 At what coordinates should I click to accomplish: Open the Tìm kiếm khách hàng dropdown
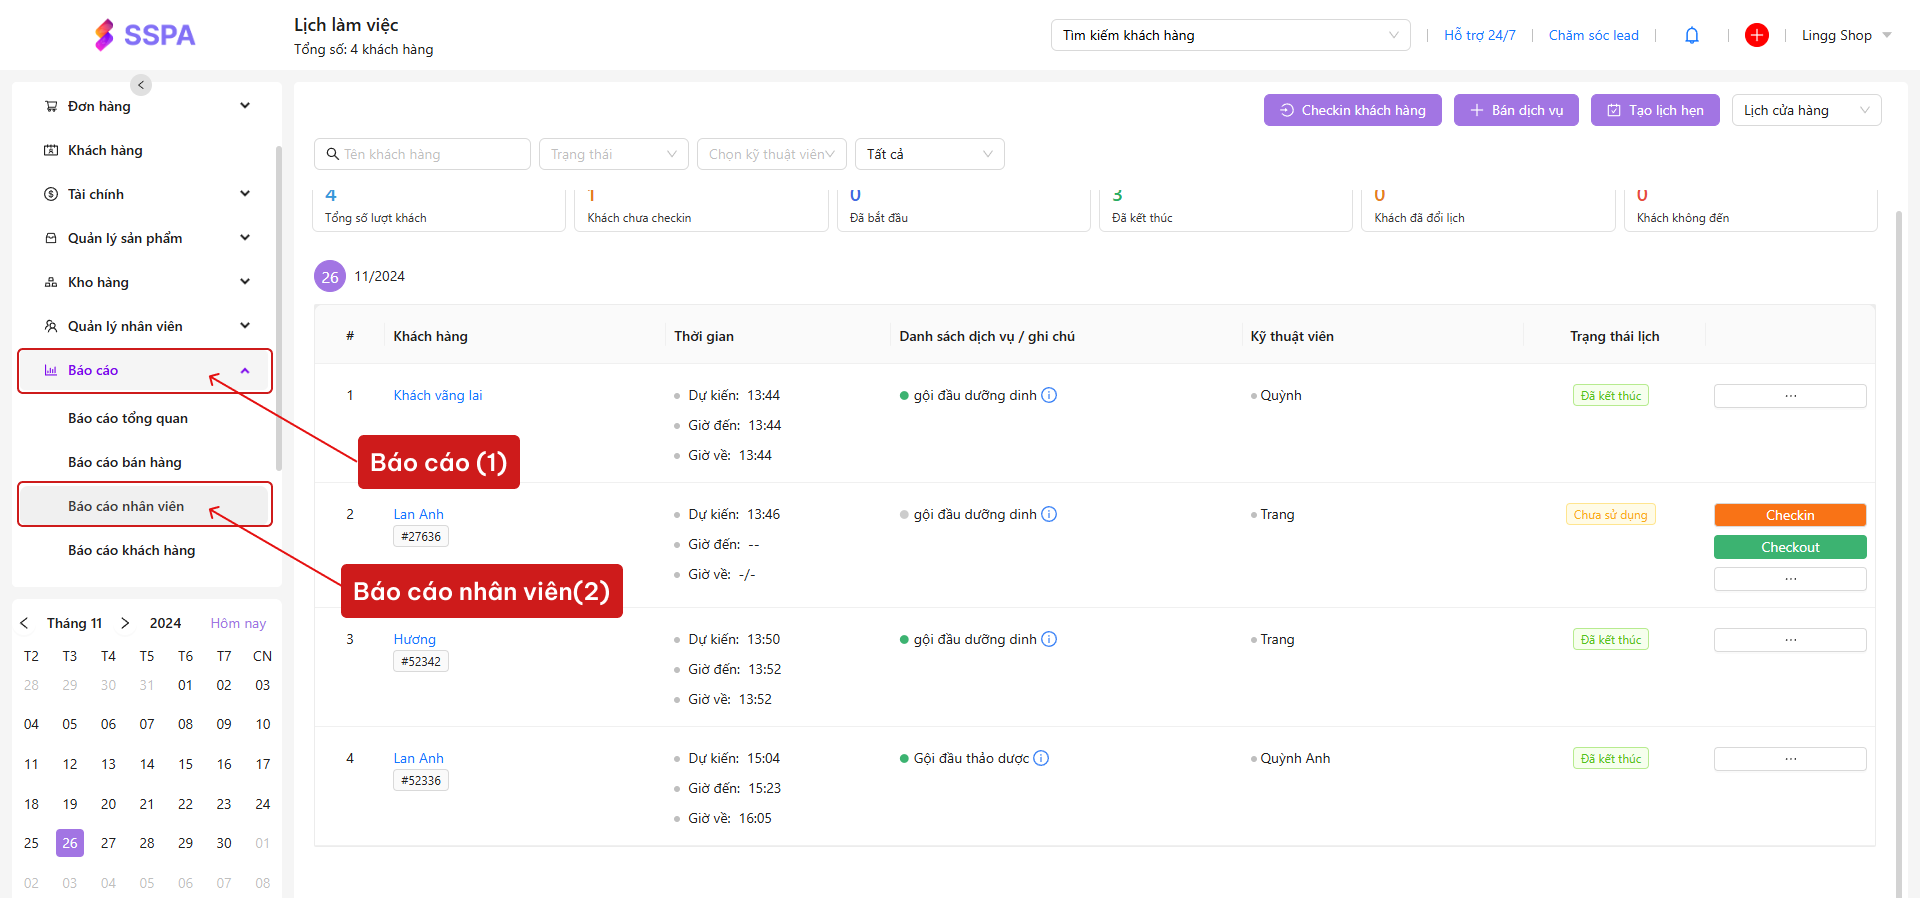[1230, 35]
